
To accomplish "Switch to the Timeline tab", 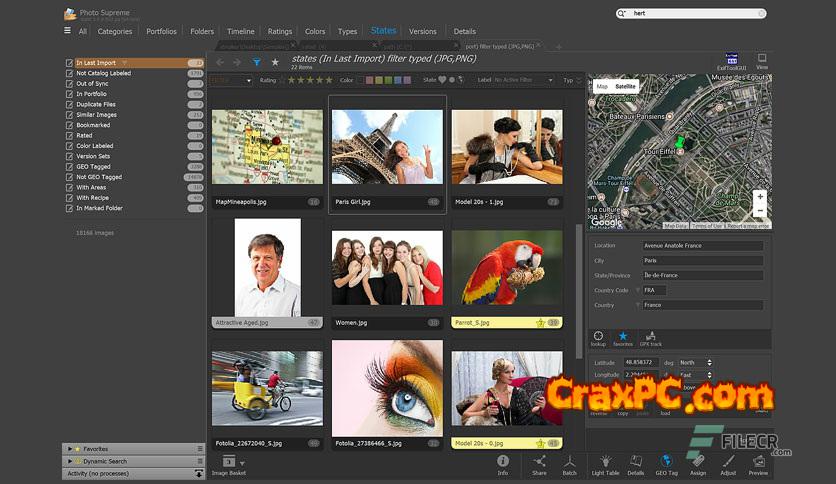I will (x=241, y=31).
